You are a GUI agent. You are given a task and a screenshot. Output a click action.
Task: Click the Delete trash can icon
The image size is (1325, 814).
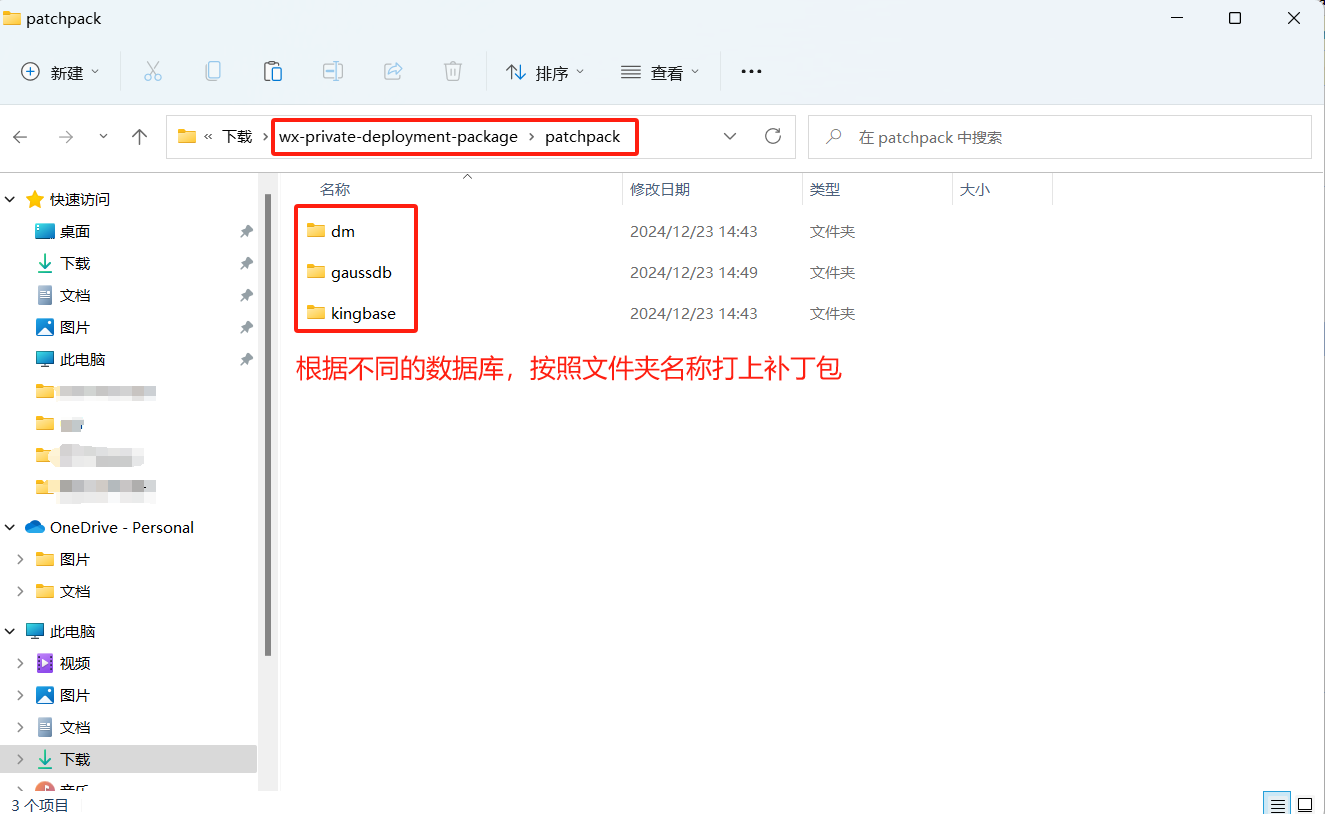pos(453,72)
